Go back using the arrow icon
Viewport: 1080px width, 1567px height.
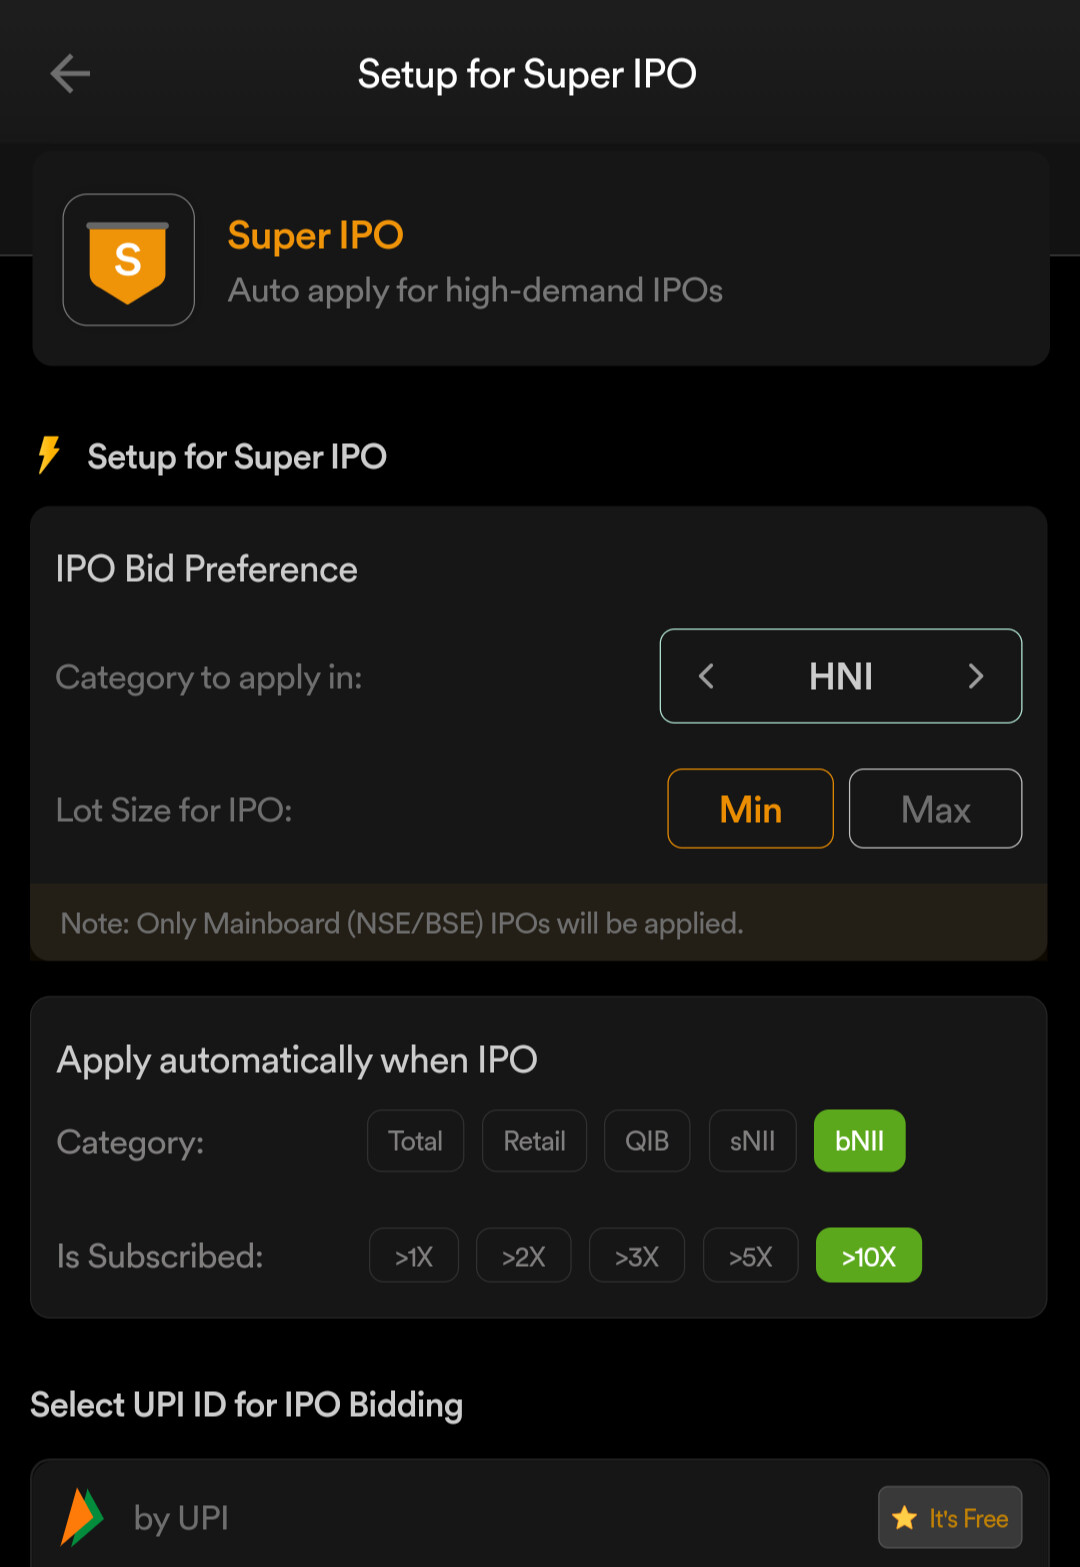pos(70,74)
